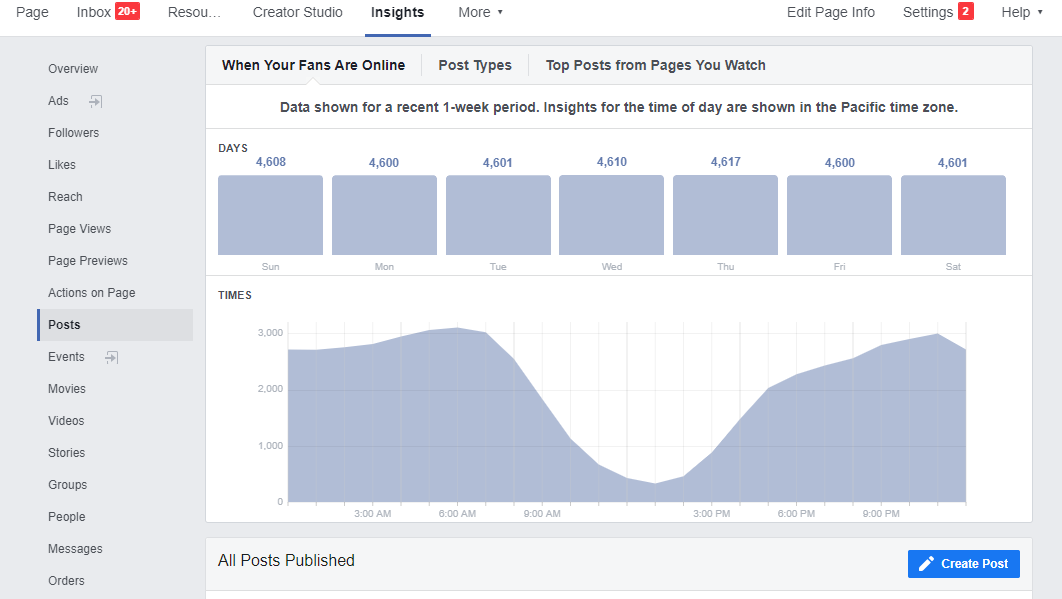Image resolution: width=1062 pixels, height=599 pixels.
Task: Open the Videos section in sidebar
Action: tap(66, 421)
